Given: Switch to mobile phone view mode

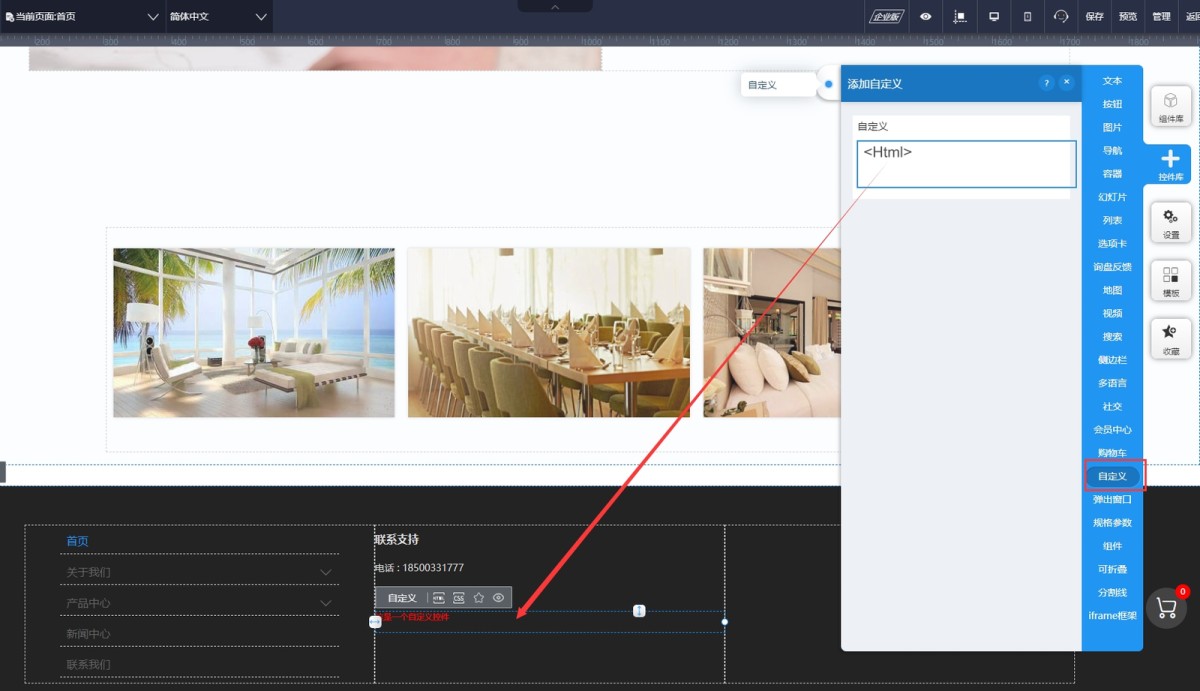Looking at the screenshot, I should point(1027,16).
